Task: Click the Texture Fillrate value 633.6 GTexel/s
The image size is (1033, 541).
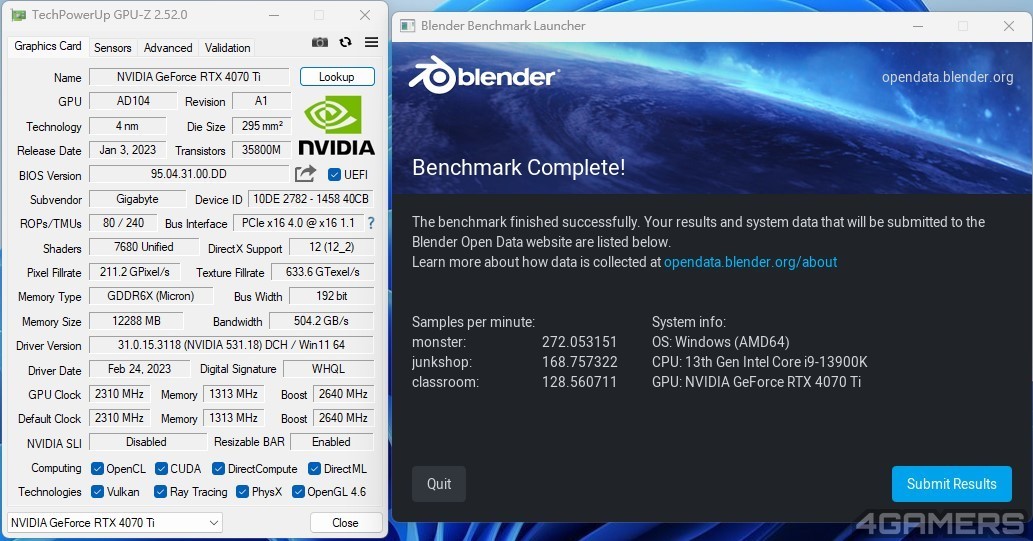Action: tap(323, 271)
